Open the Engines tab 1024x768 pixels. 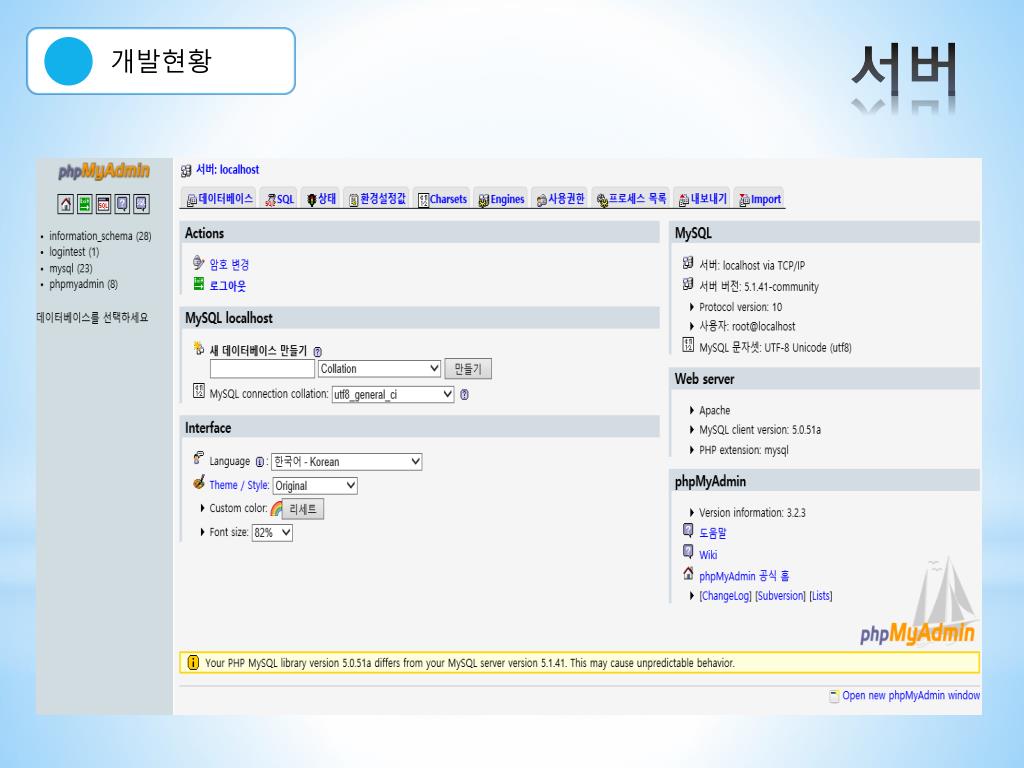pyautogui.click(x=501, y=199)
